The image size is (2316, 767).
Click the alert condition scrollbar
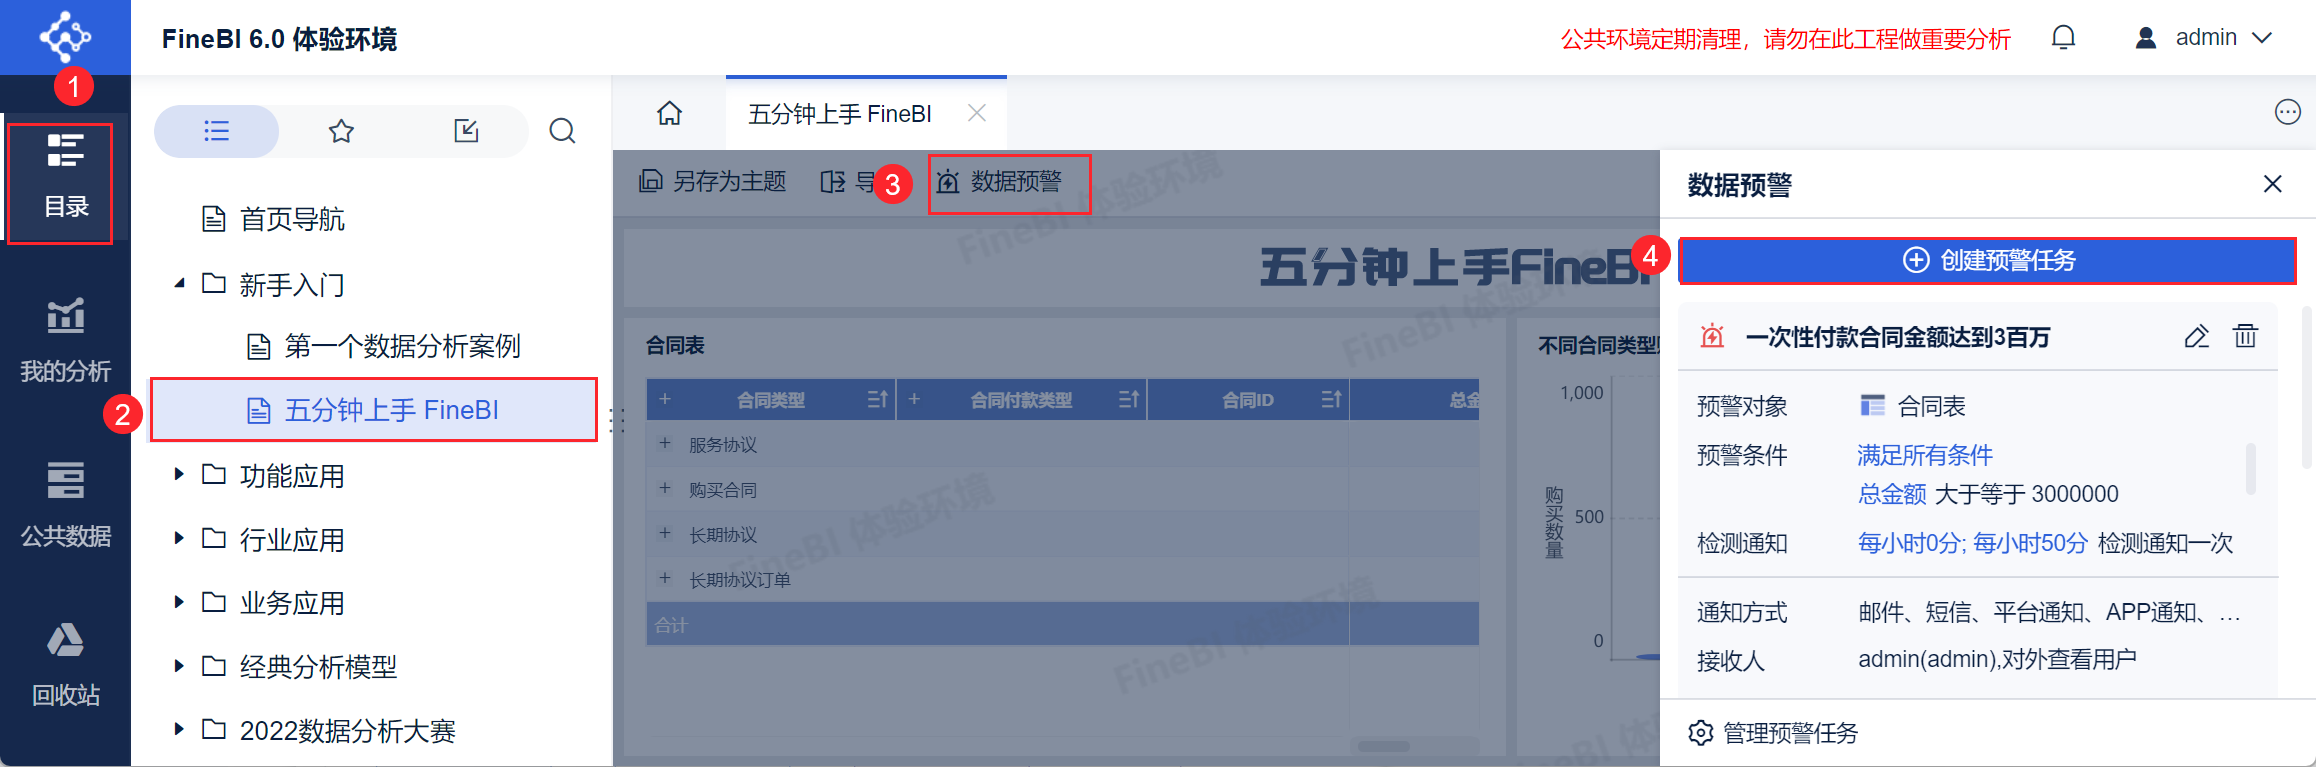[x=2250, y=468]
